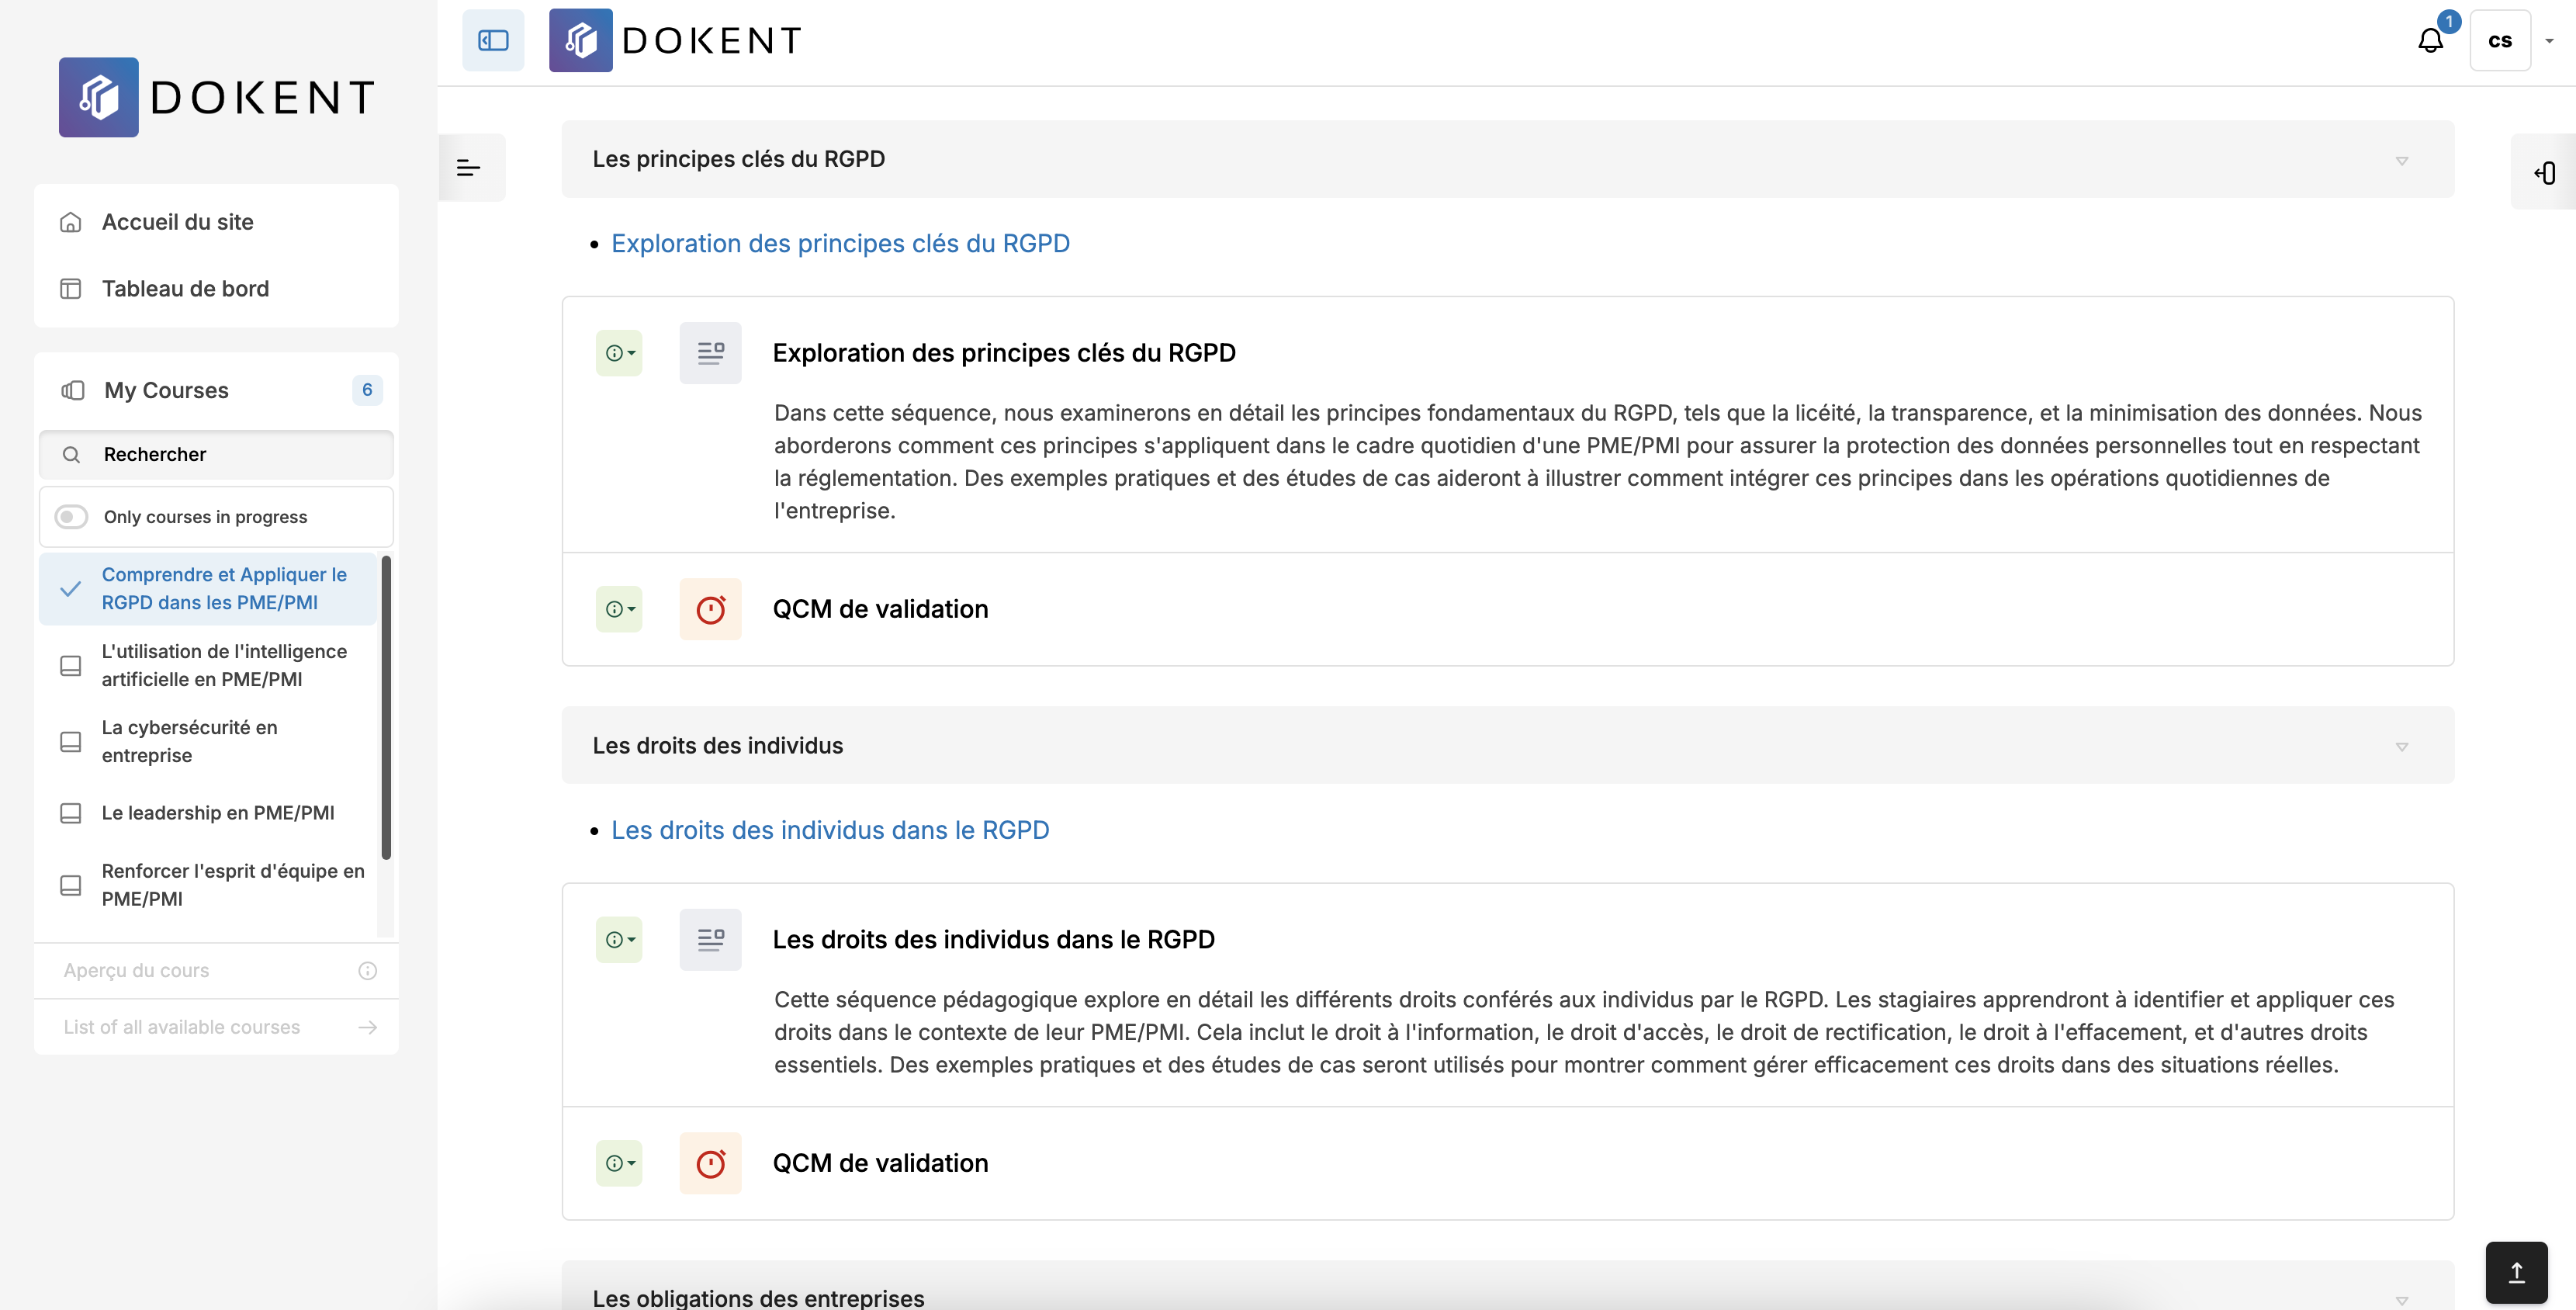Click the info icon next to Aperçu du cours
Viewport: 2576px width, 1310px height.
coord(367,971)
